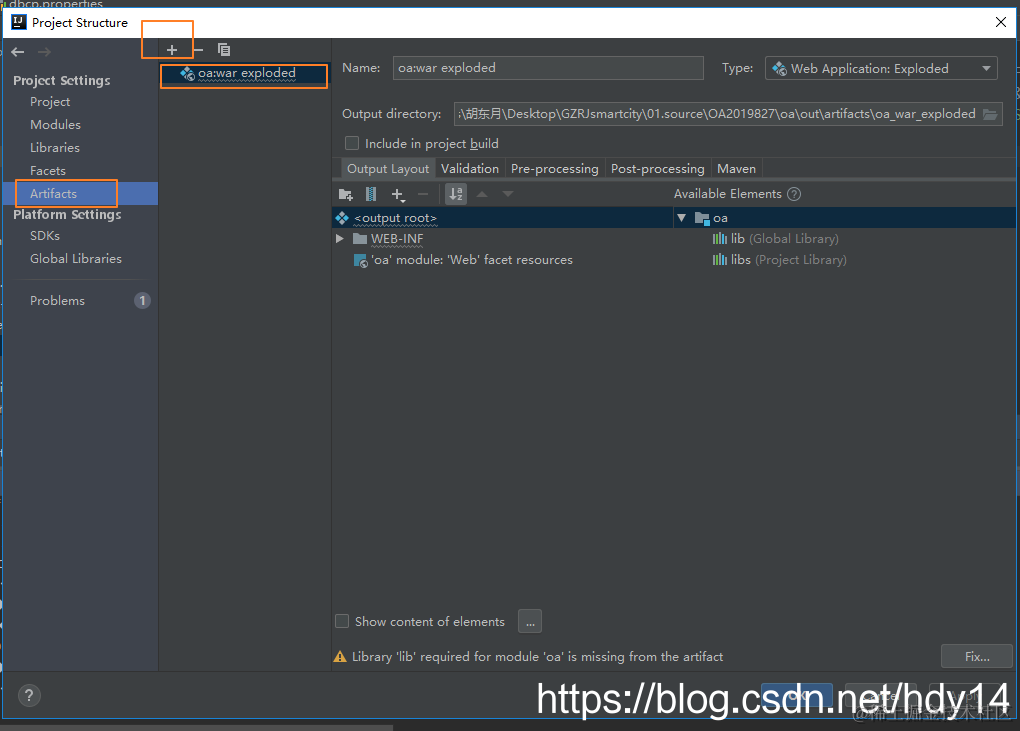This screenshot has width=1020, height=731.
Task: Close the Project Structure dialog
Action: (1000, 22)
